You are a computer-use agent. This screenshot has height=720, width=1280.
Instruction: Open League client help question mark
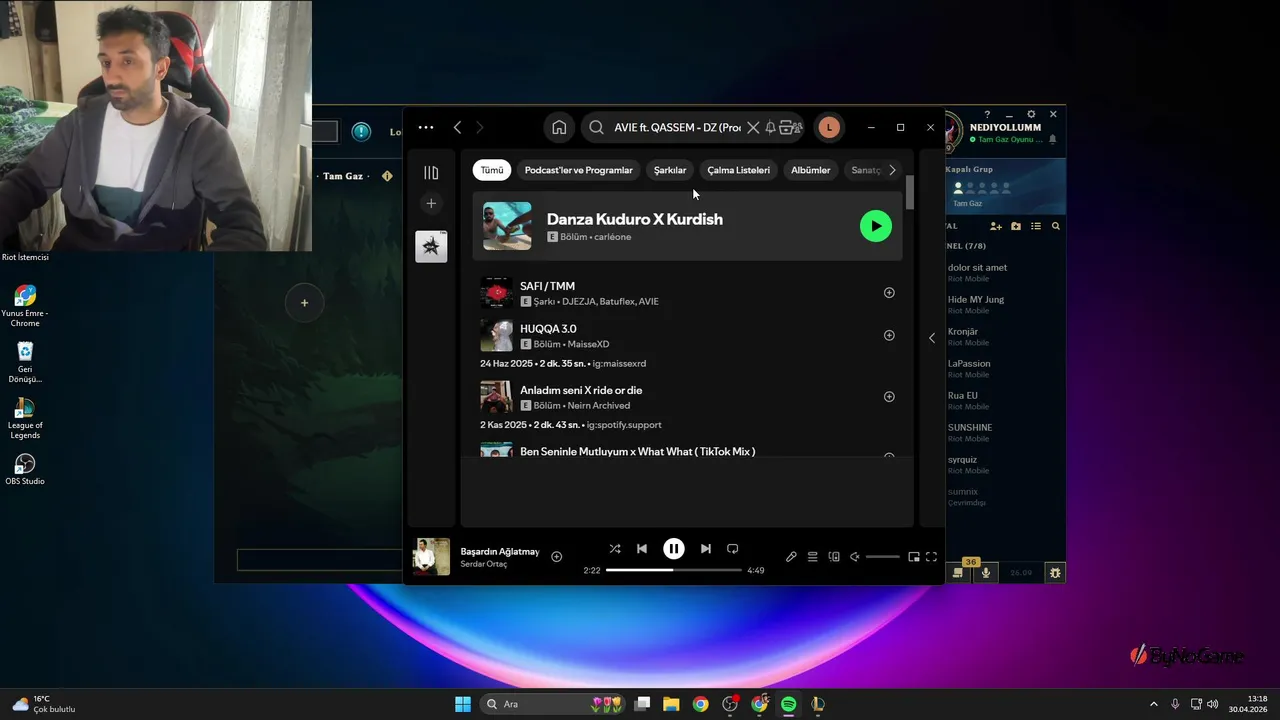pos(987,115)
